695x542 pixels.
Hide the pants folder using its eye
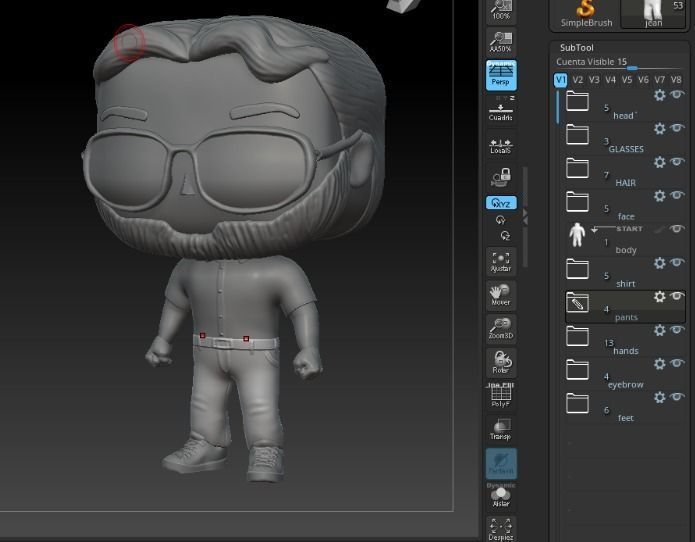[677, 296]
